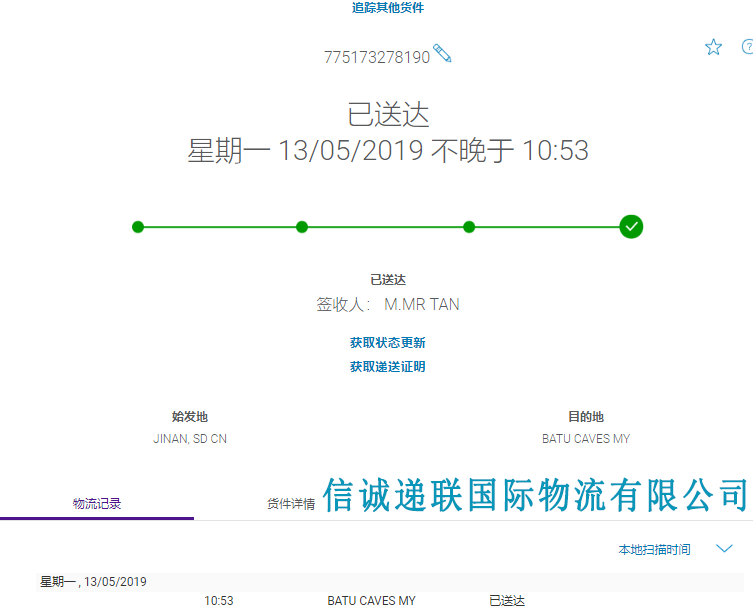Switch to the 货件详情 tab
This screenshot has width=753, height=612.
click(291, 504)
